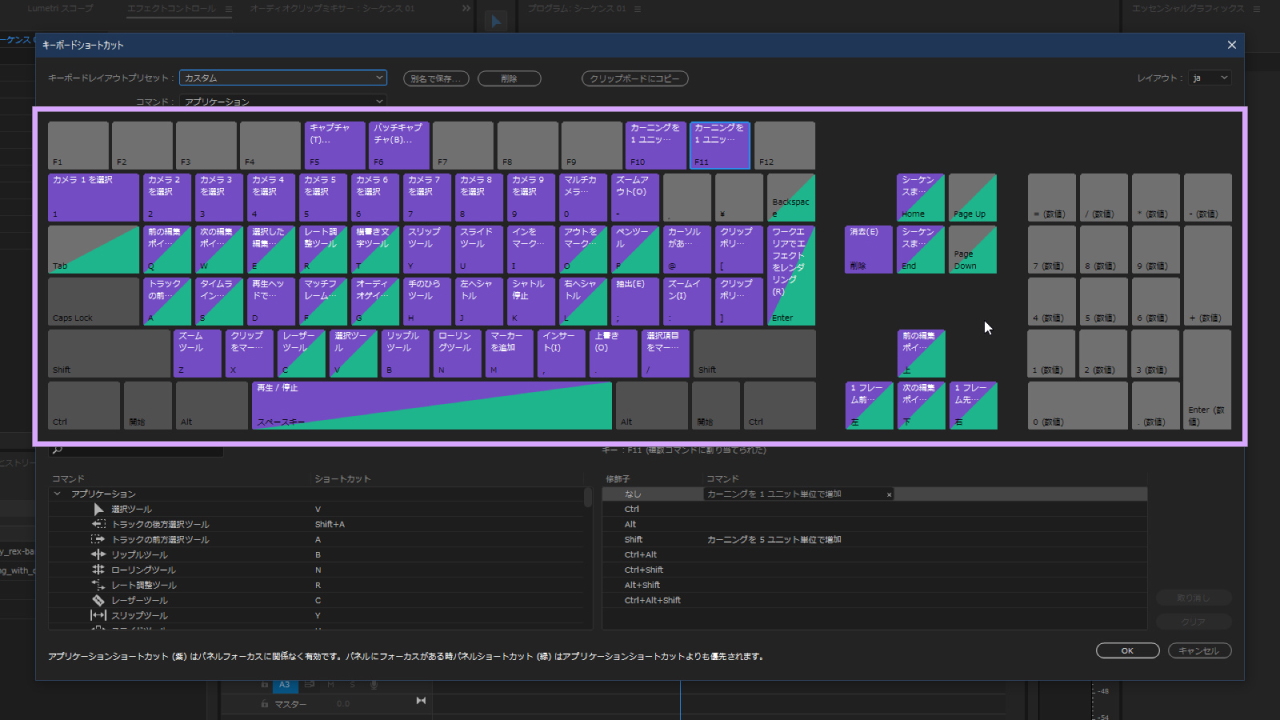This screenshot has height=720, width=1280.
Task: Open the レイアウト dropdown showing ja
Action: coord(1210,78)
